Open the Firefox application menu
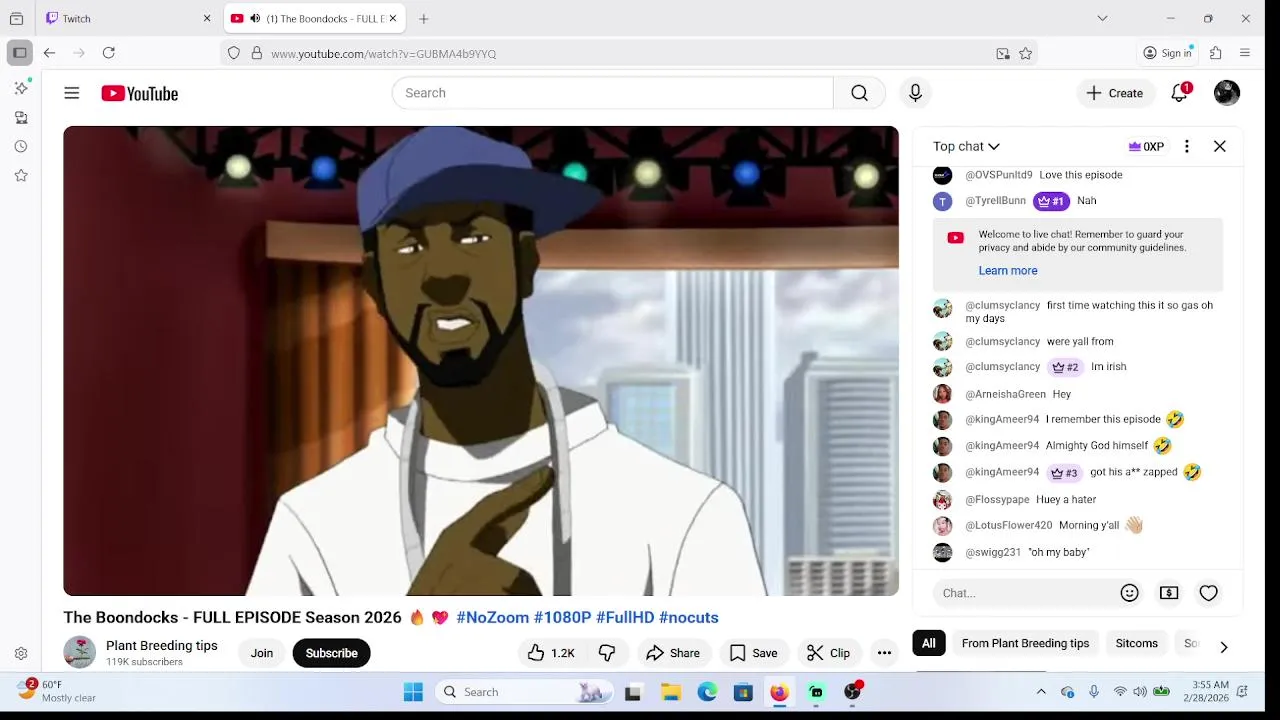 1245,53
